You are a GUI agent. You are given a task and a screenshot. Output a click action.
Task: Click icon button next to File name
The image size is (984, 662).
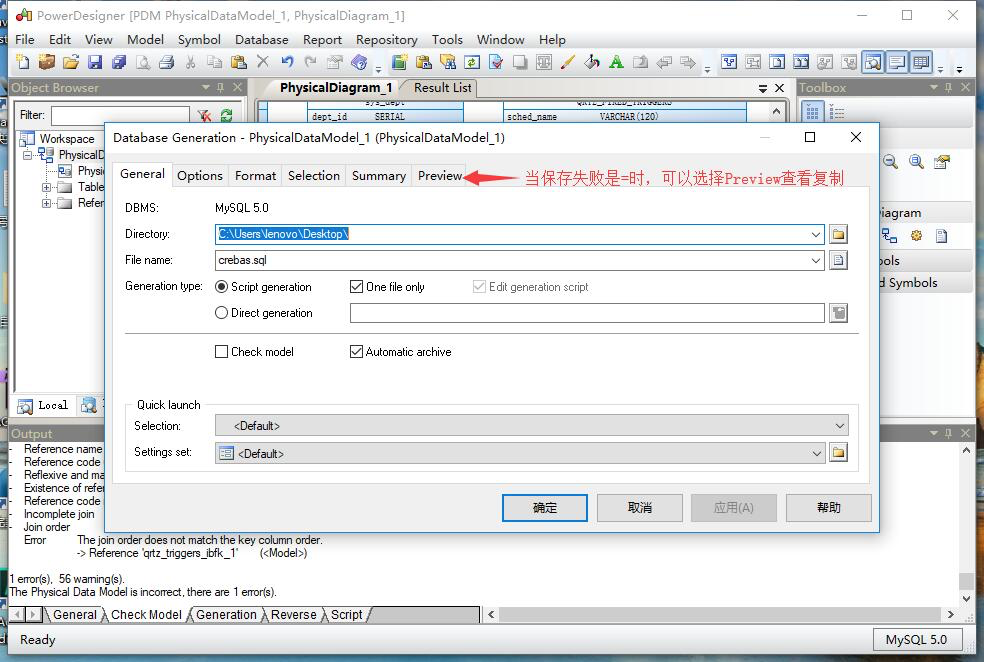coord(838,260)
